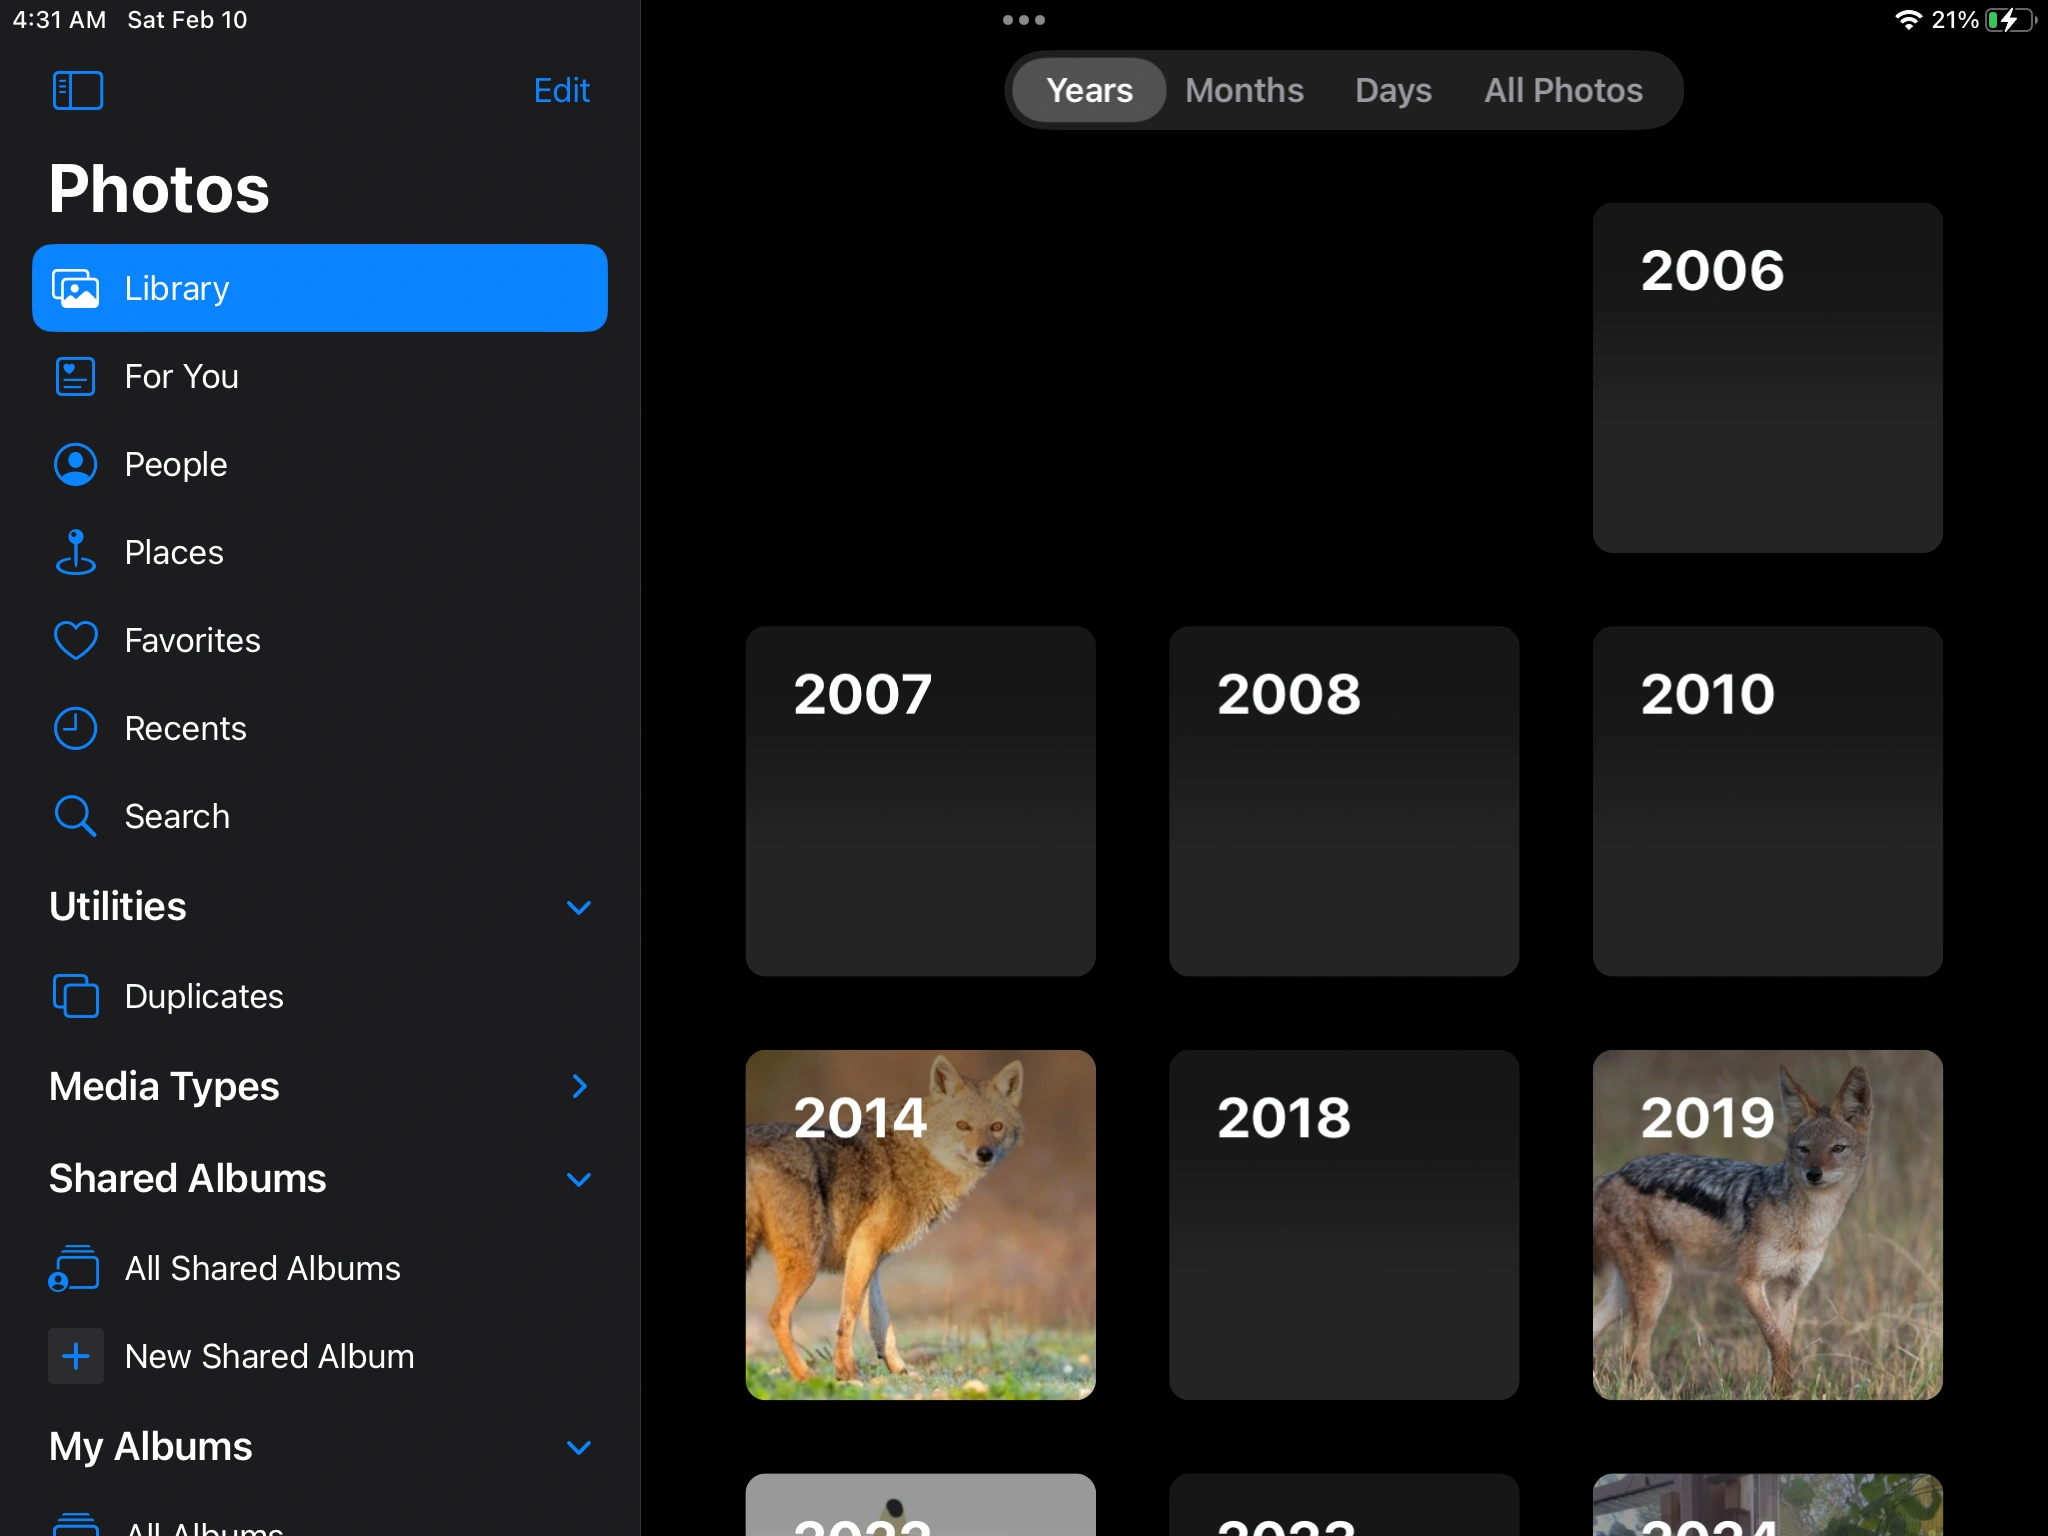Collapse the Utilities section

578,907
